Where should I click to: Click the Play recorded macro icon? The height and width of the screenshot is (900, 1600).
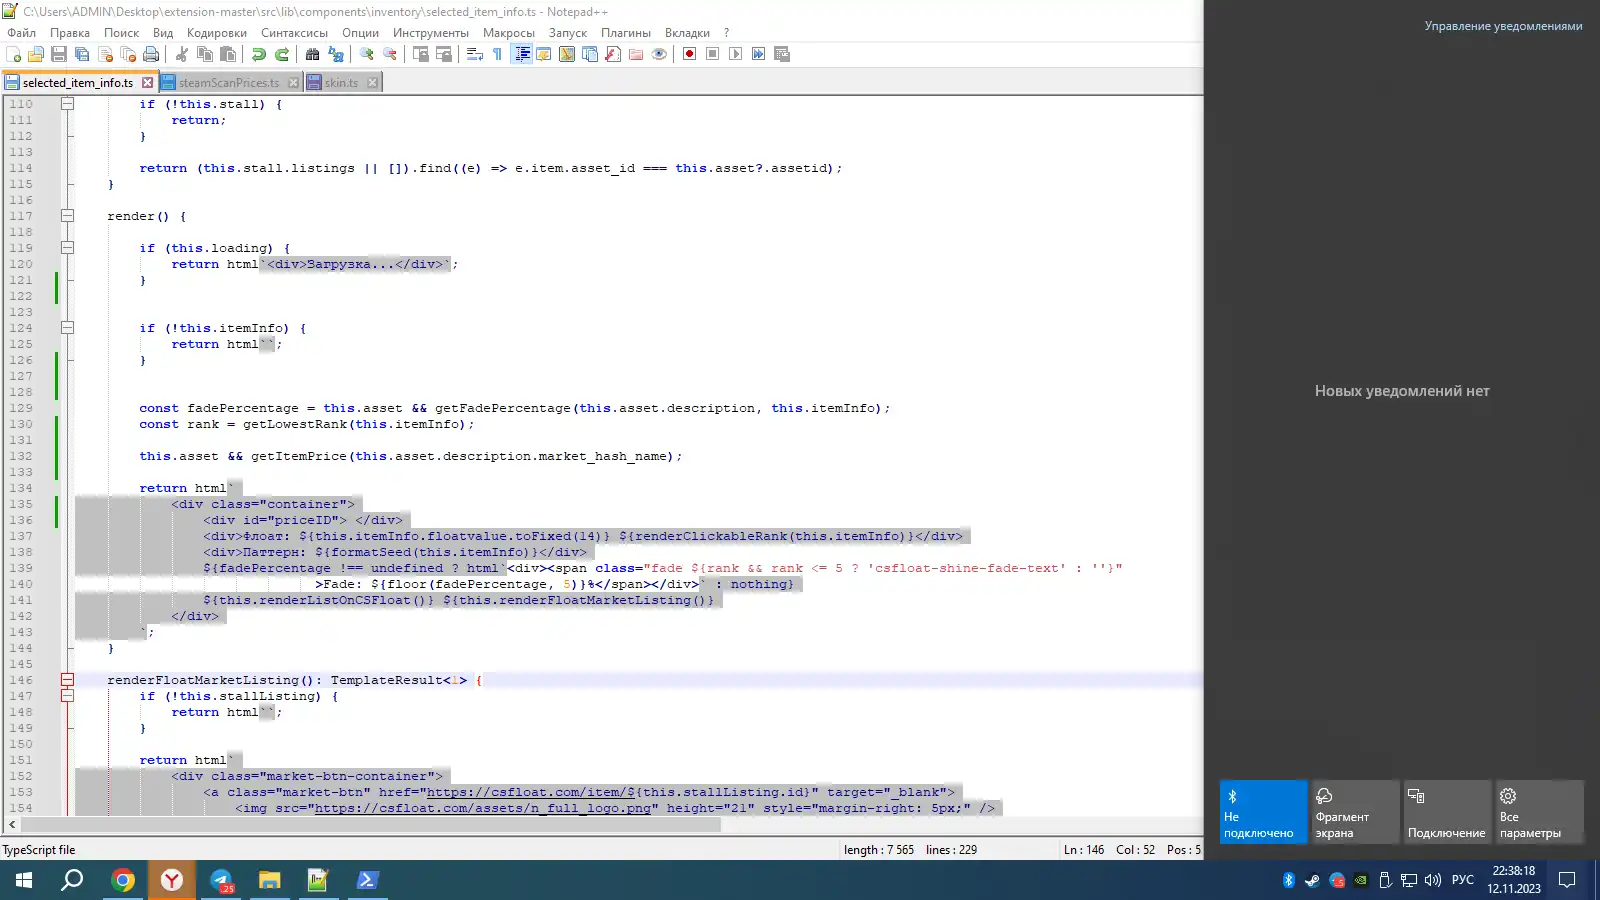pos(736,54)
